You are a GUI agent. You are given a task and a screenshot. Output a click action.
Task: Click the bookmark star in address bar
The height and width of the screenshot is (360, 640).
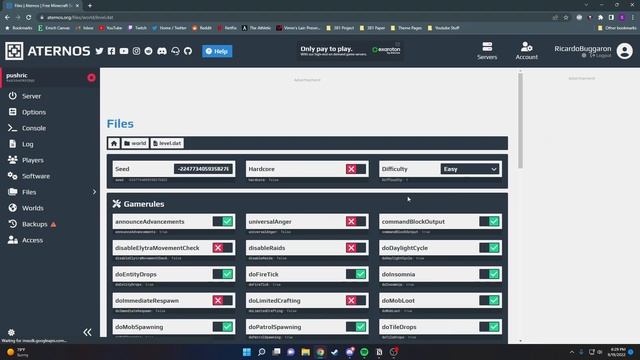click(x=566, y=18)
